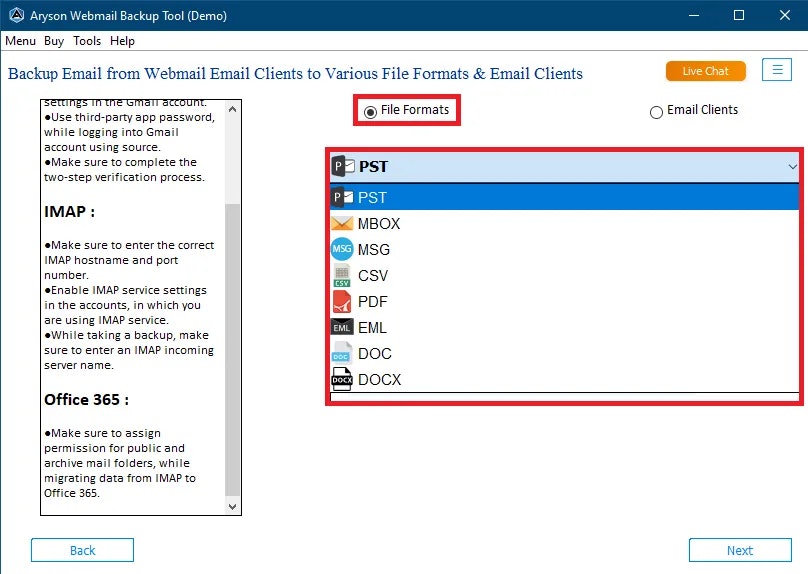808x574 pixels.
Task: Click the MBOX envelope icon
Action: (342, 223)
